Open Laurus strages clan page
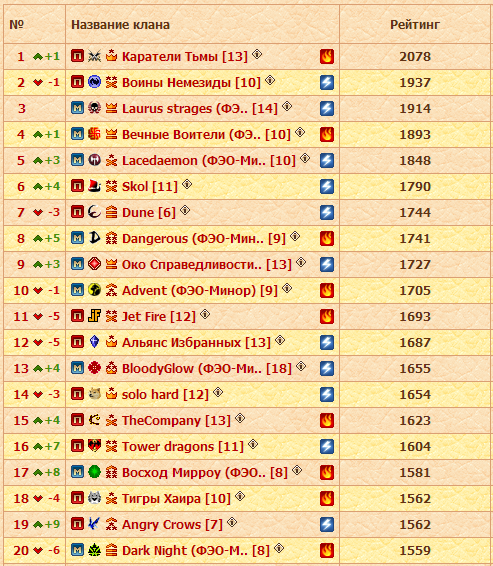 [200, 109]
